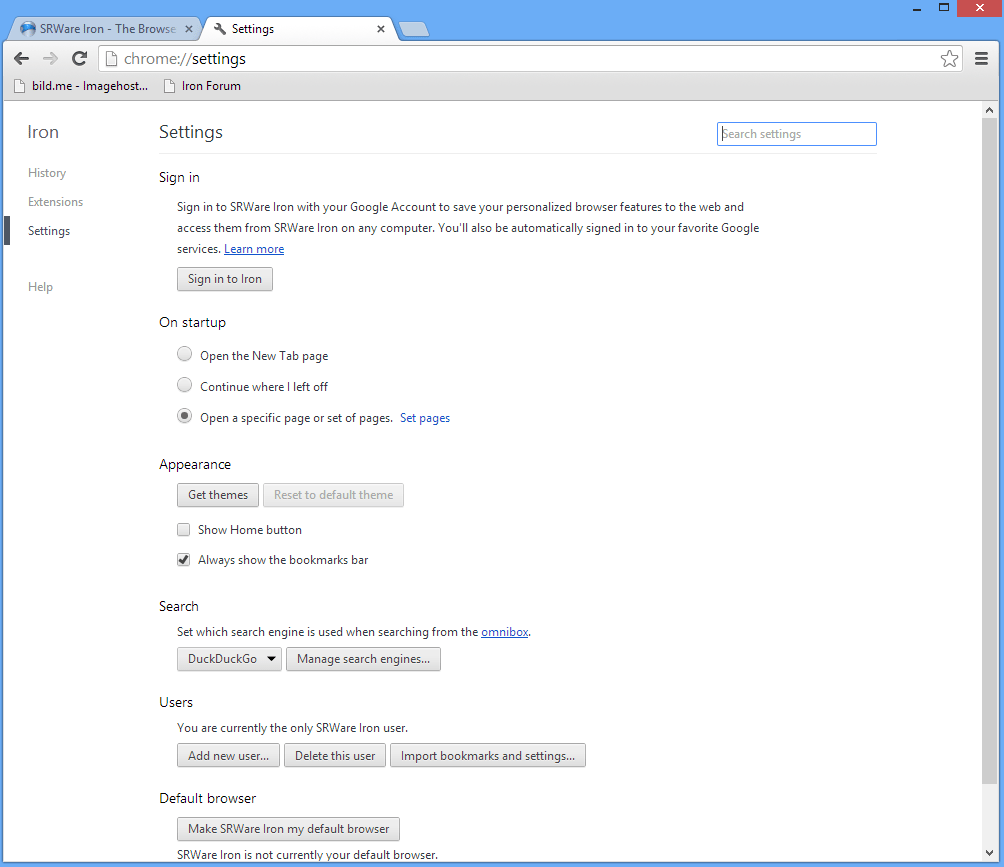Enable Show Home button checkbox
Screen dimensions: 1004x867
point(184,530)
